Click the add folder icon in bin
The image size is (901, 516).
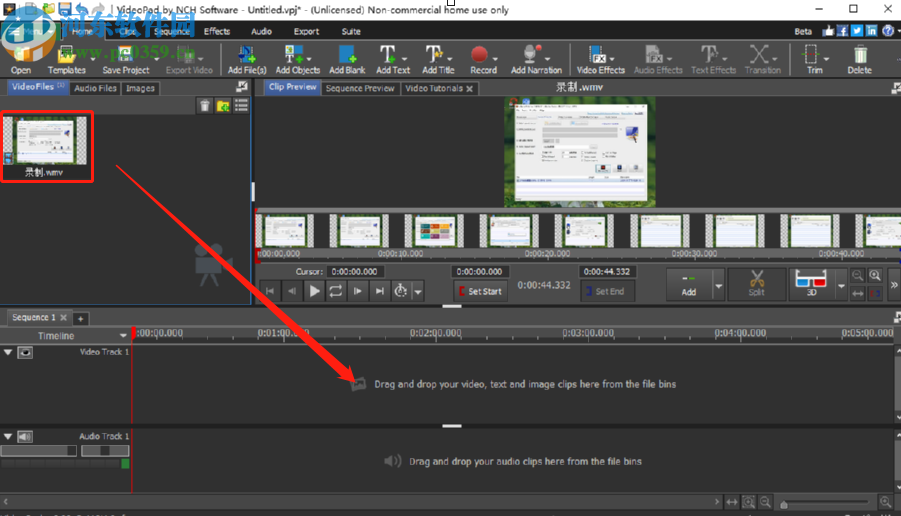click(x=223, y=105)
